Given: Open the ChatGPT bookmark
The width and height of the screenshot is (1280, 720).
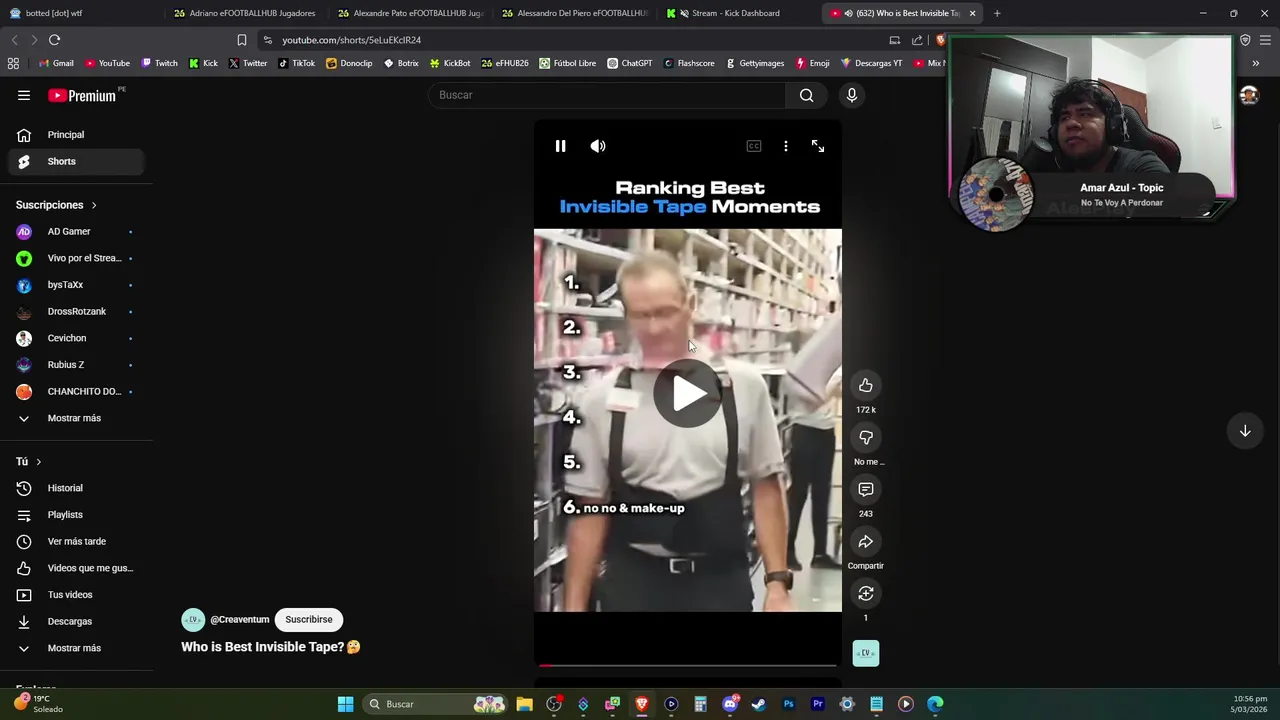Looking at the screenshot, I should pos(629,63).
